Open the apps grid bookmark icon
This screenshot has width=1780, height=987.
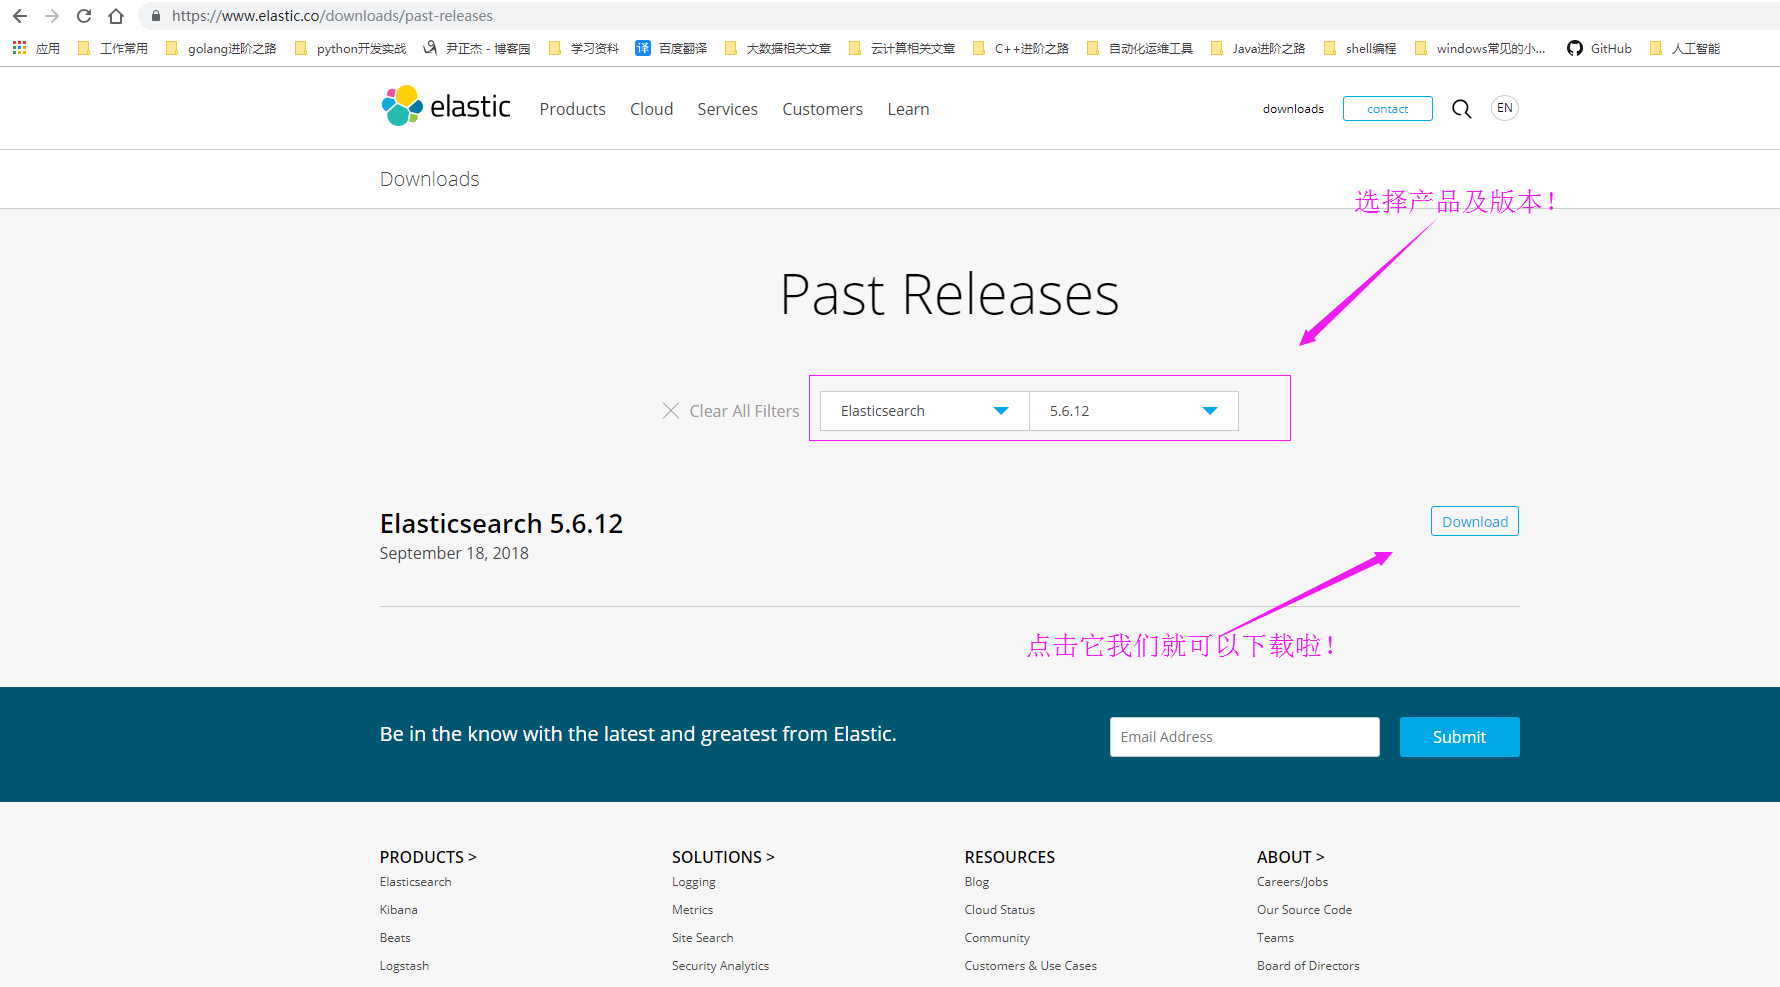[x=19, y=48]
